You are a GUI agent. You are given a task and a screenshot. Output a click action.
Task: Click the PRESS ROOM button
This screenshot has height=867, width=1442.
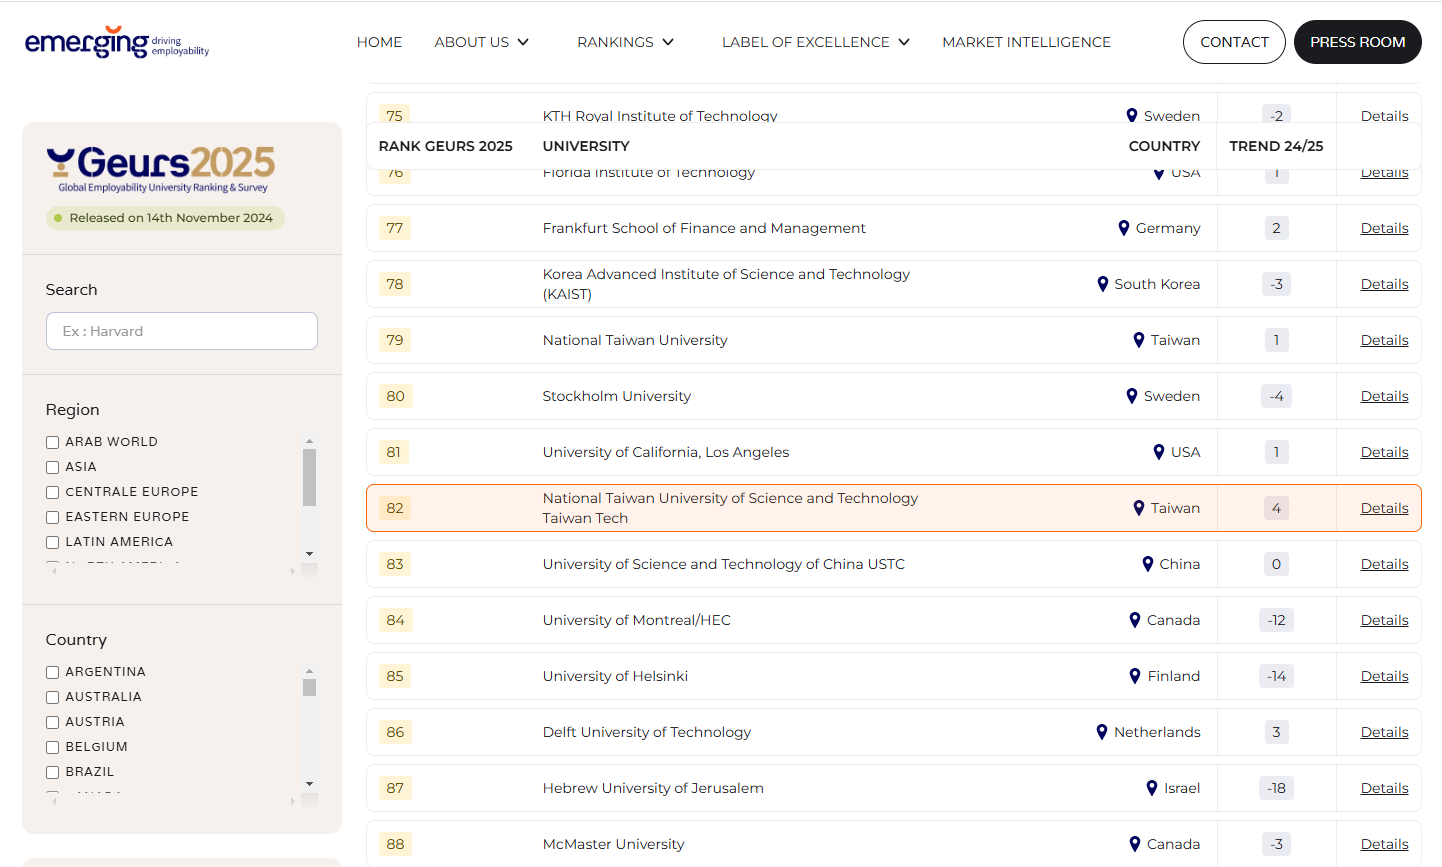click(1357, 42)
